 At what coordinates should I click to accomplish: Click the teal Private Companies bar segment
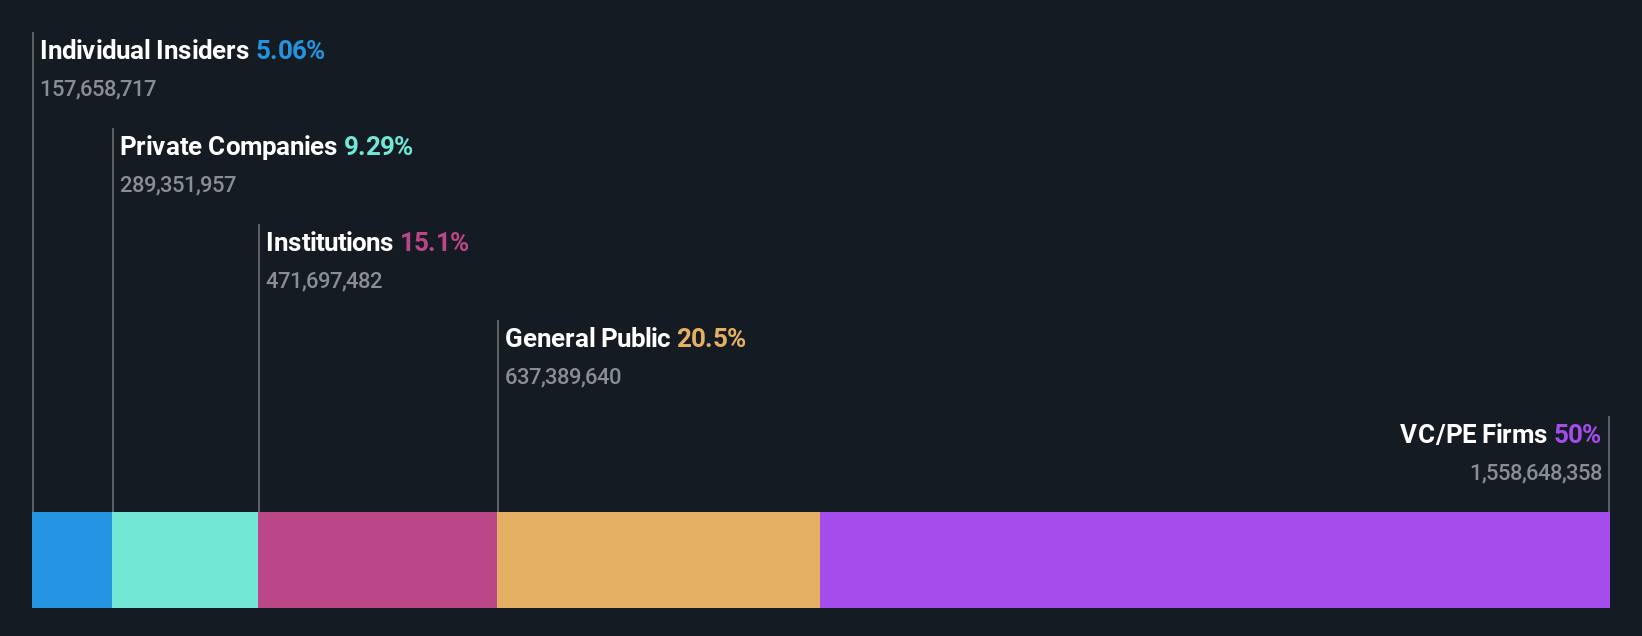coord(185,560)
